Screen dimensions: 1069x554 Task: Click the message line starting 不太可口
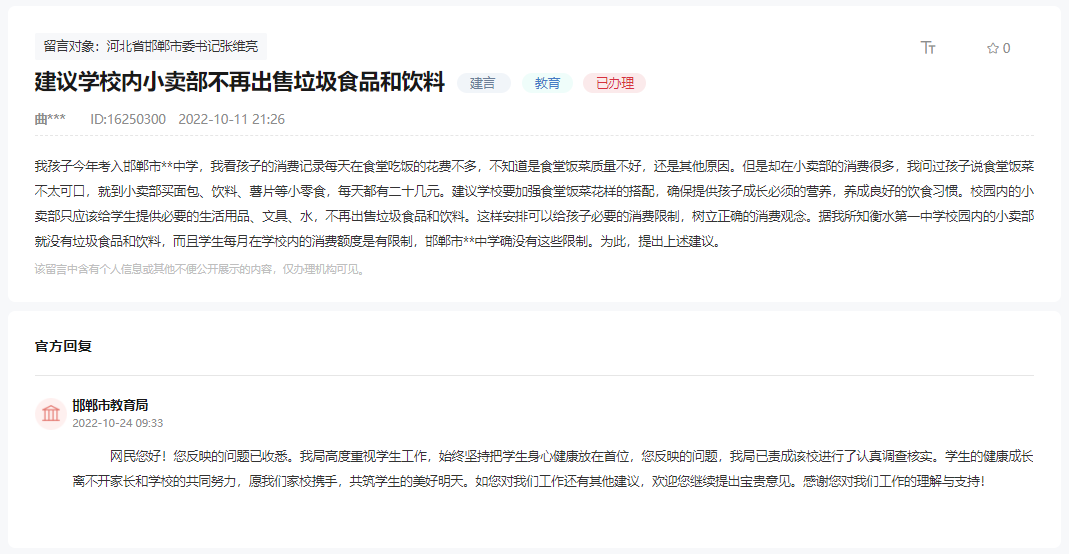(534, 191)
